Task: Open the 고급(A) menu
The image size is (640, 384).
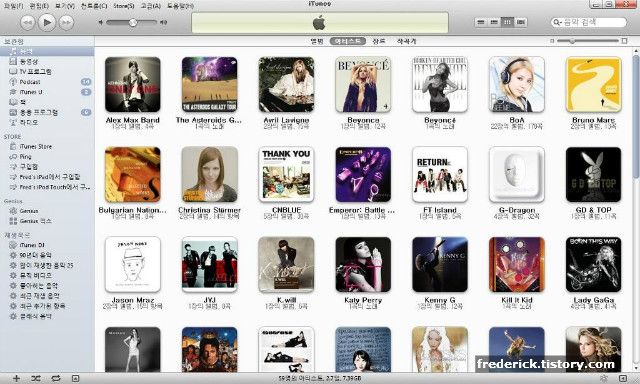Action: coord(151,6)
